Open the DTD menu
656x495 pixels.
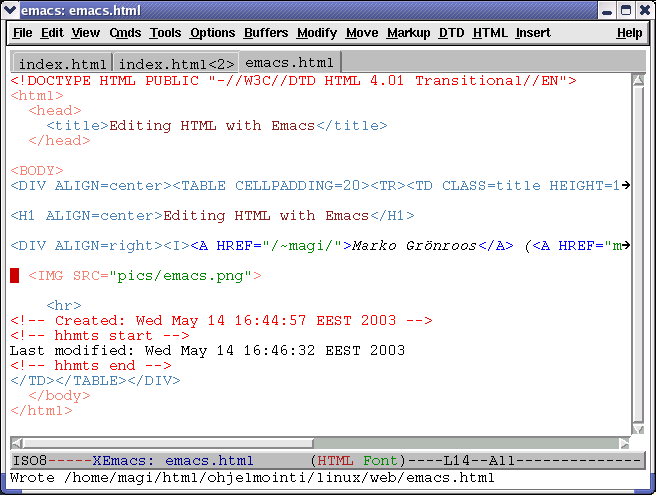point(452,33)
